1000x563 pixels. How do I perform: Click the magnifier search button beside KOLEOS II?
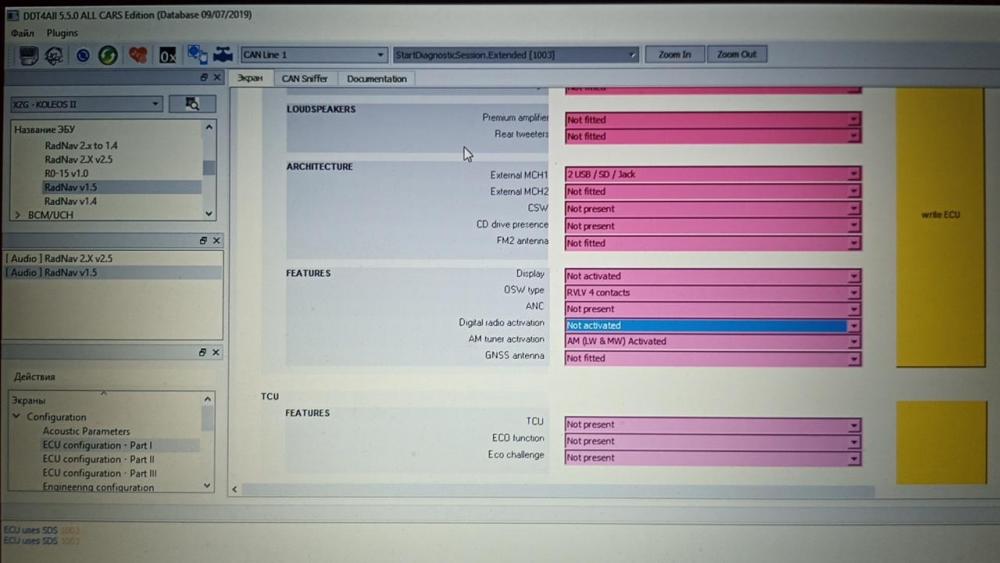193,104
